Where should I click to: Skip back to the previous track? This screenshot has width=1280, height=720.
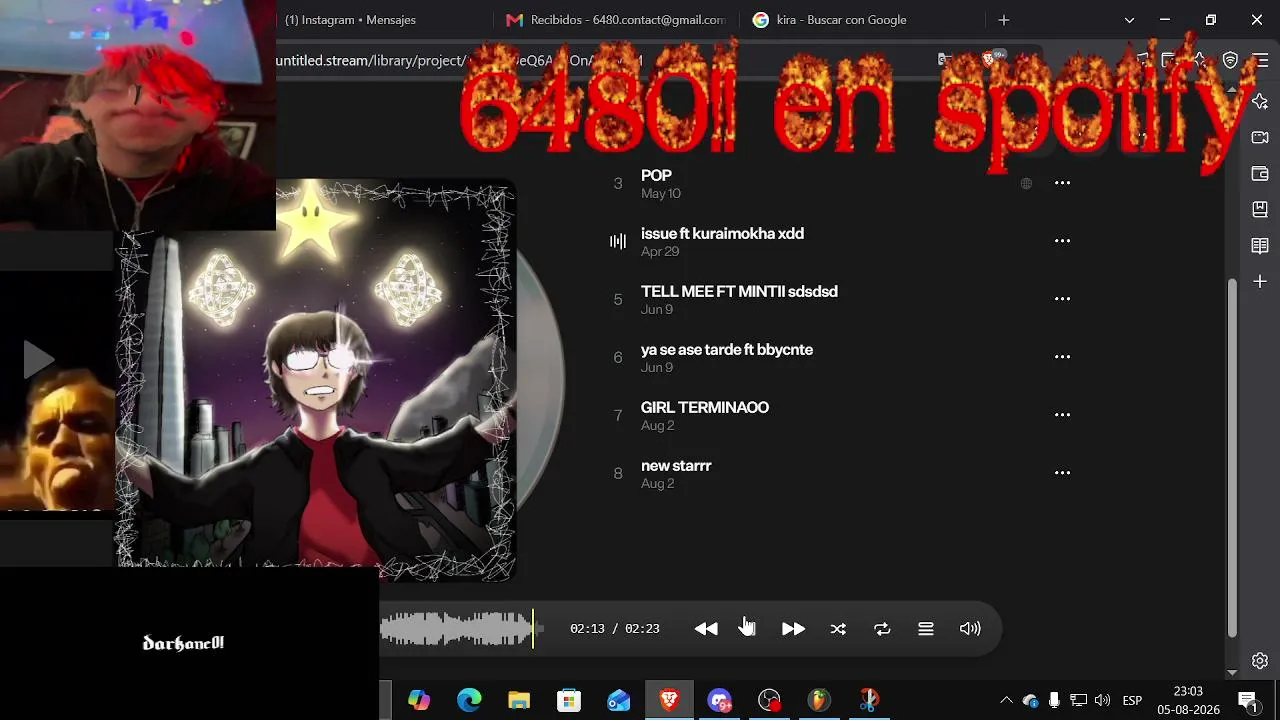pyautogui.click(x=706, y=629)
